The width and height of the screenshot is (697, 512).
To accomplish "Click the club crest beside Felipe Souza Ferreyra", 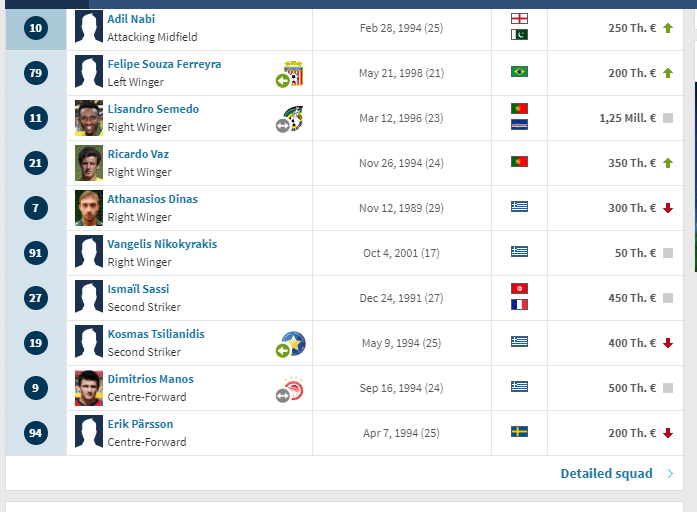I will tap(293, 73).
